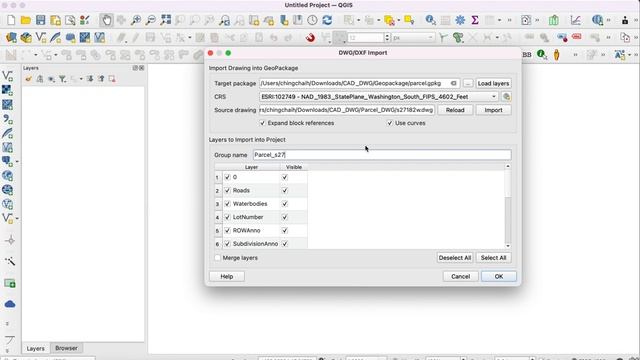Enable the Merge layers checkbox
This screenshot has width=640, height=360.
218,258
